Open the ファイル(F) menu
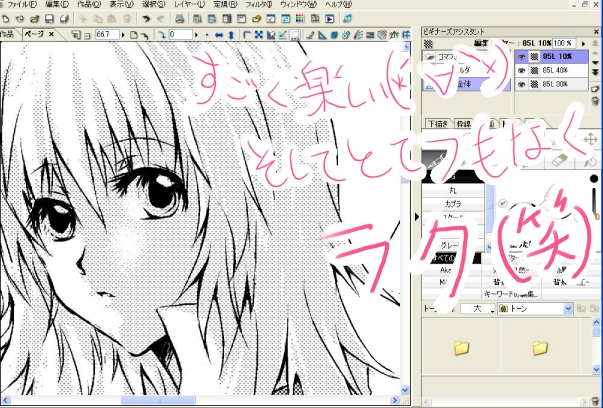 (x=22, y=4)
